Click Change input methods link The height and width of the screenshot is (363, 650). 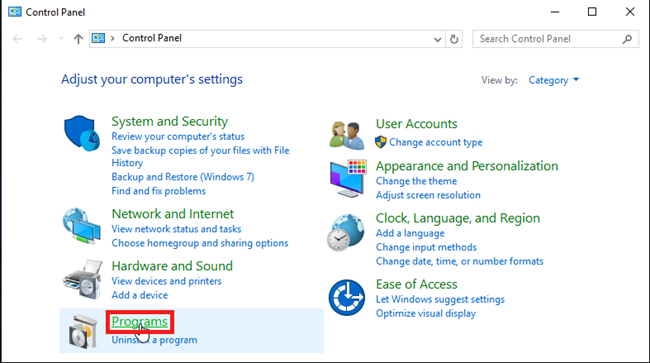[x=426, y=247]
